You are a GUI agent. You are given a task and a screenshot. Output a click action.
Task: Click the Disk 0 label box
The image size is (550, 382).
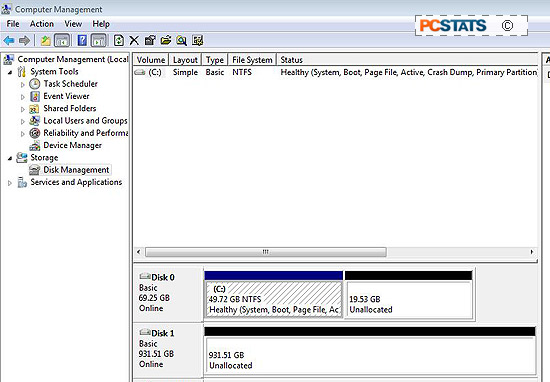pyautogui.click(x=168, y=294)
